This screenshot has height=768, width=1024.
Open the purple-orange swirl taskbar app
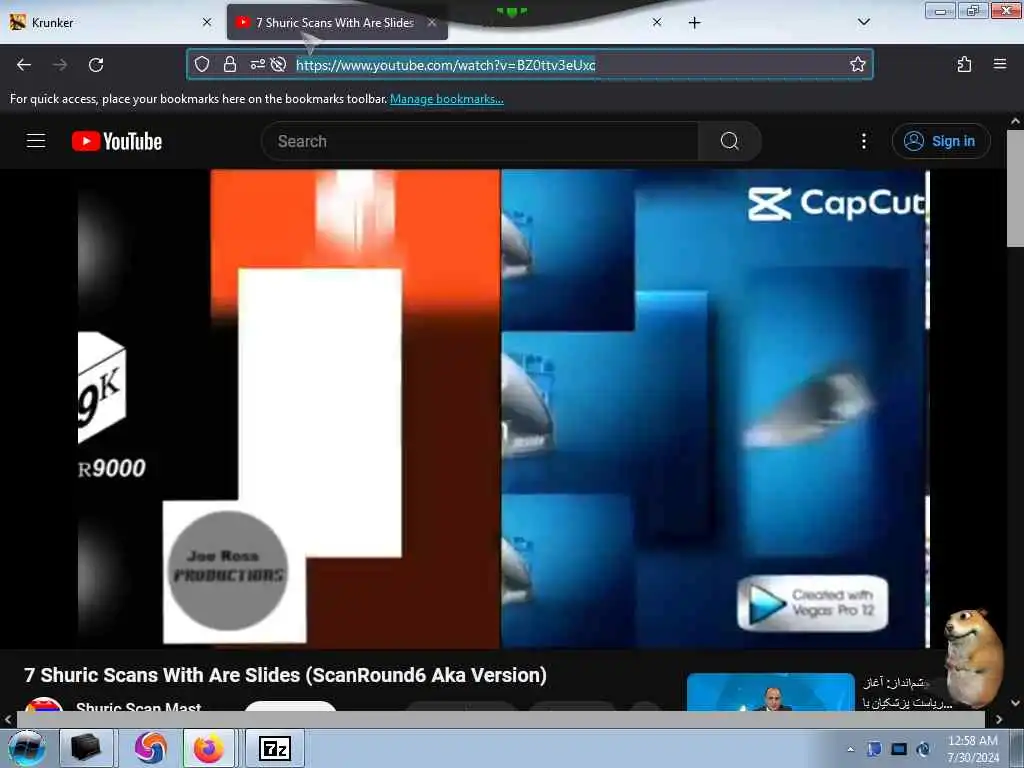(x=151, y=748)
